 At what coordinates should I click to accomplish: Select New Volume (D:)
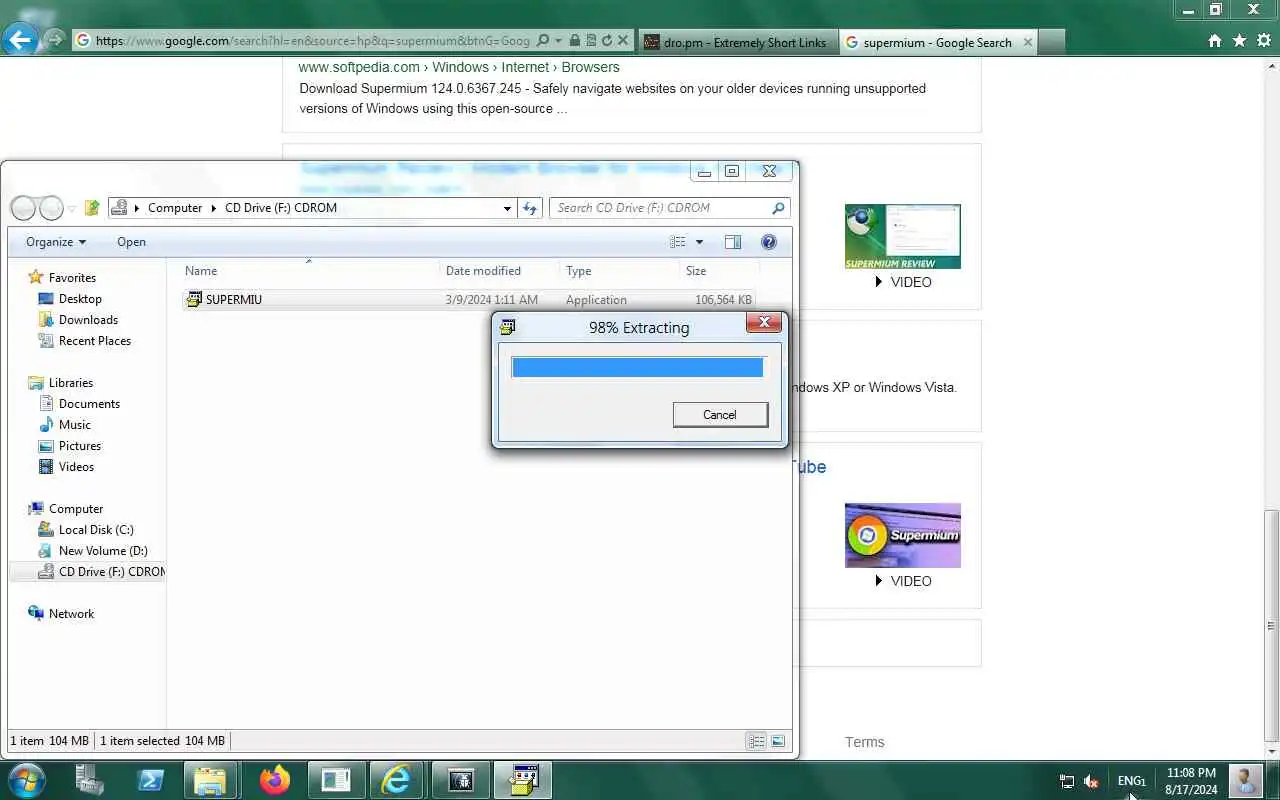coord(103,551)
